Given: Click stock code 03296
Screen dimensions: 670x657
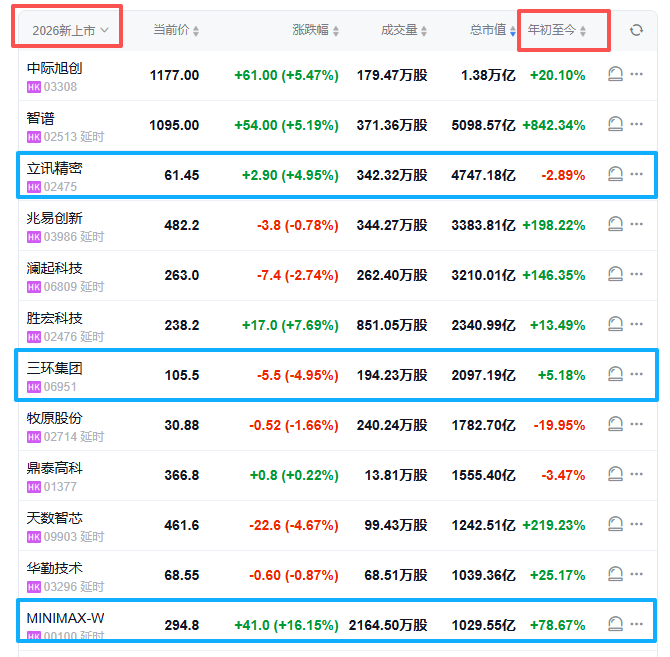Looking at the screenshot, I should (x=60, y=587).
